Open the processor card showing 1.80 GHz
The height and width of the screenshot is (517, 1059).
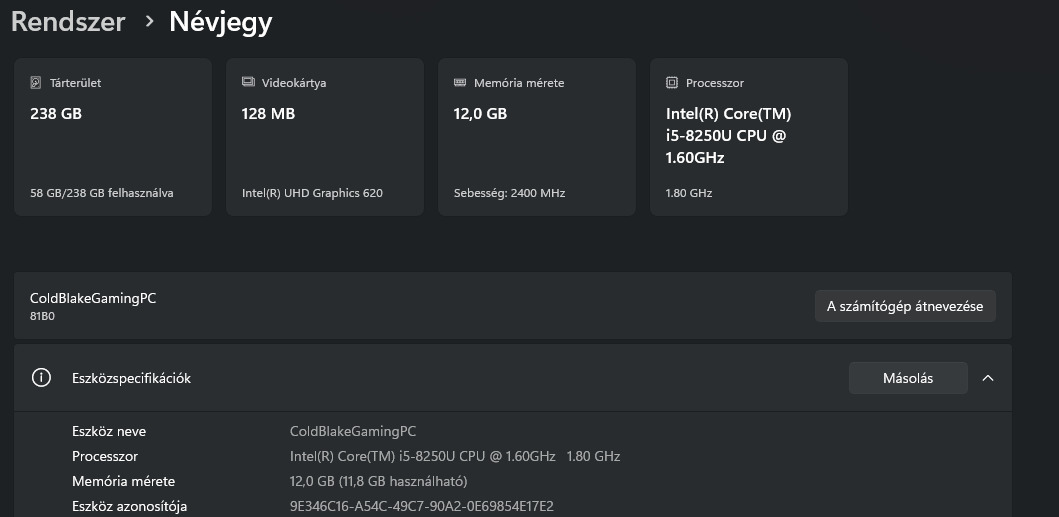pos(749,137)
